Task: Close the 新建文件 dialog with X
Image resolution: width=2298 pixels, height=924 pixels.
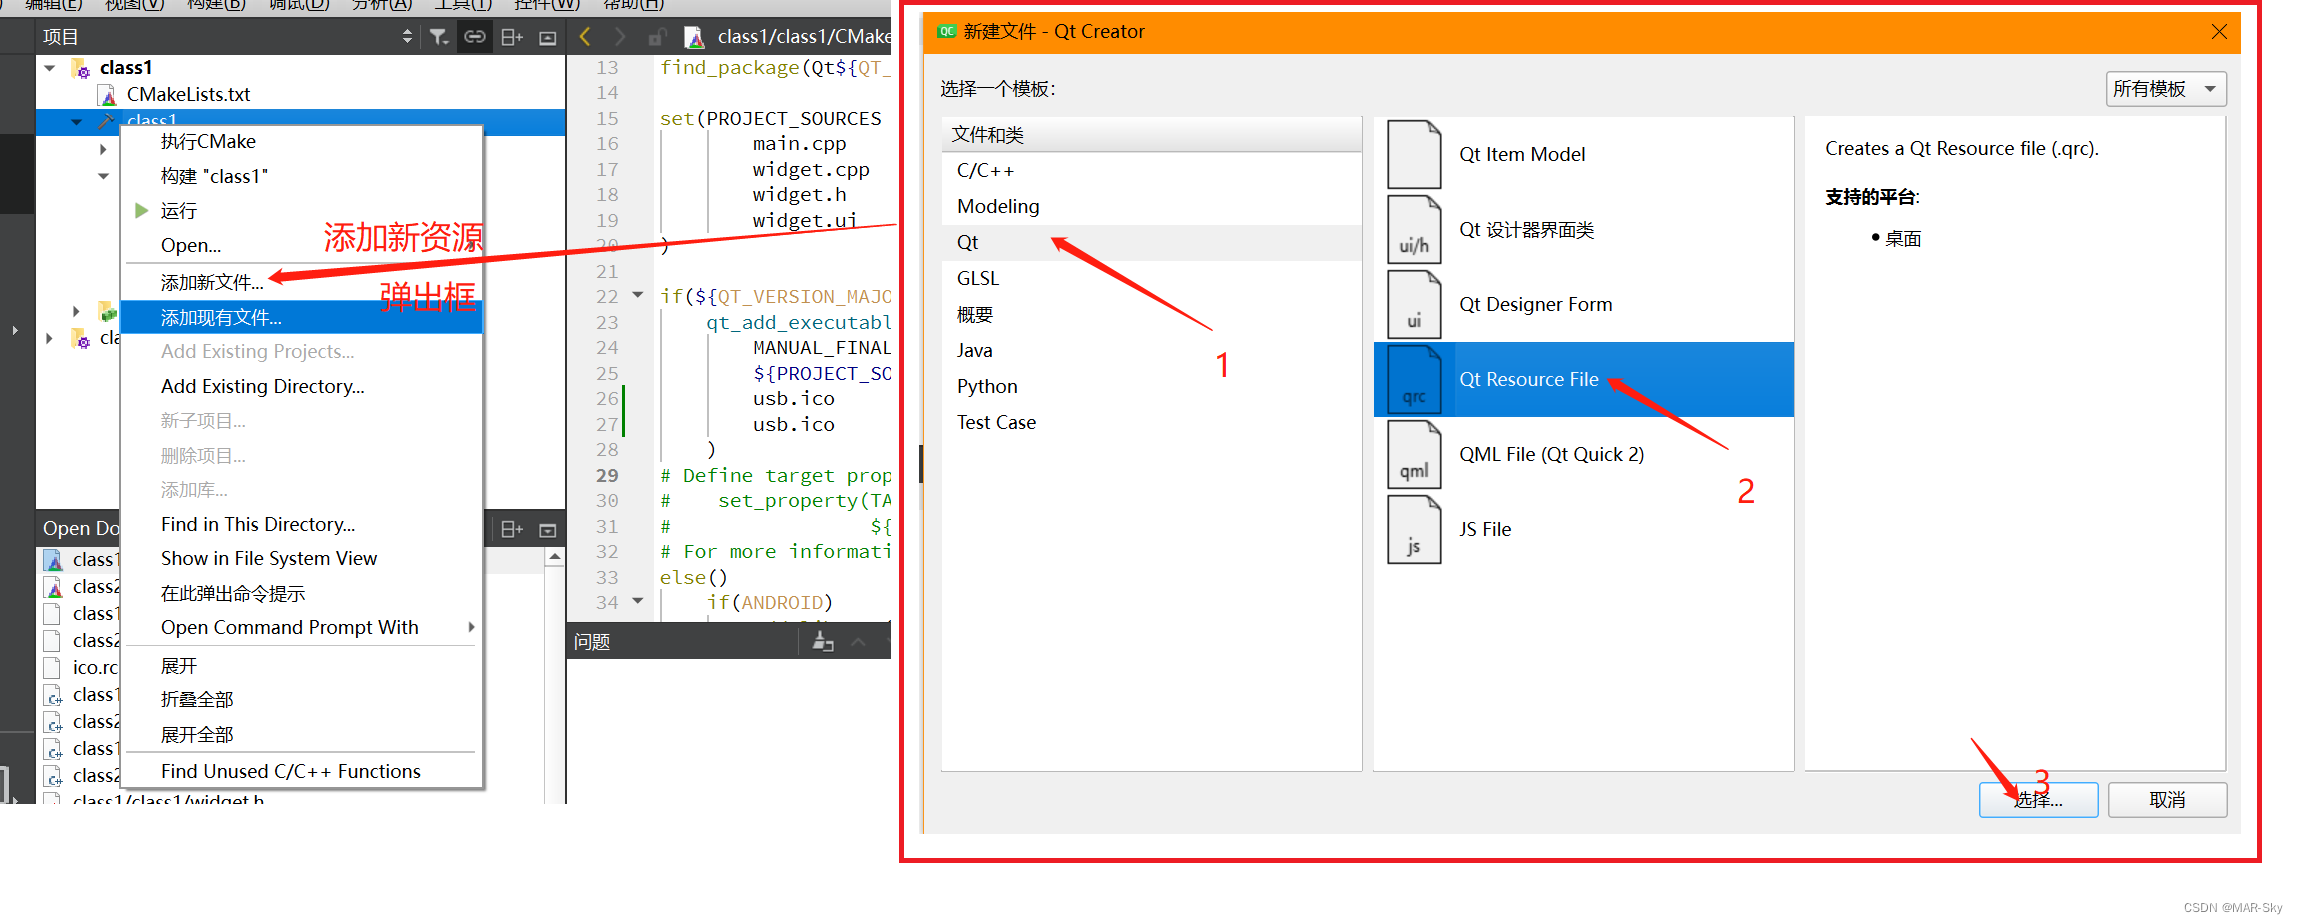Action: click(x=2219, y=31)
